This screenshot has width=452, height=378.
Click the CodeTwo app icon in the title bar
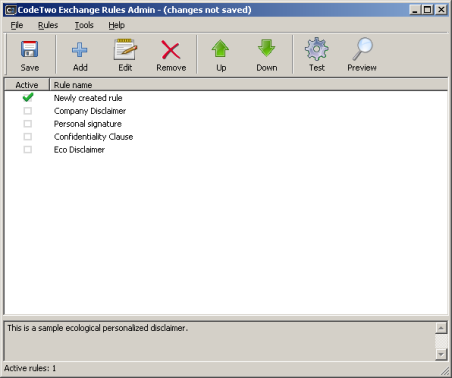click(x=11, y=10)
